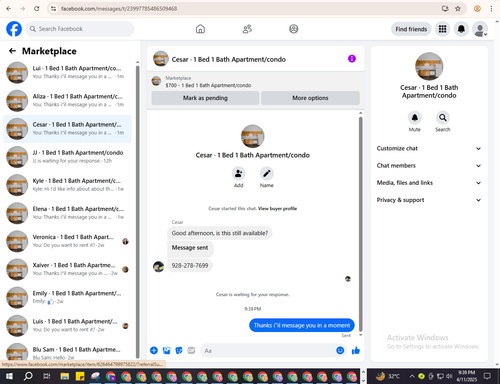The width and height of the screenshot is (500, 384).
Task: Open the Groups icon in top navigation
Action: (294, 29)
